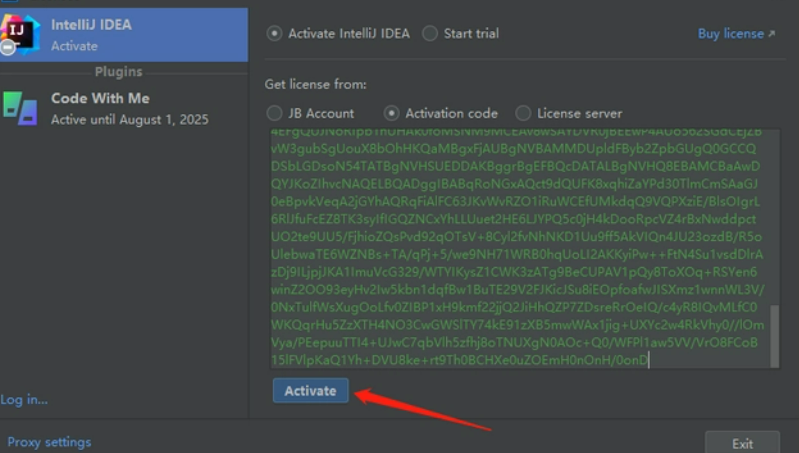Screen dimensions: 799x453
Task: Open the Buy license link
Action: point(730,34)
